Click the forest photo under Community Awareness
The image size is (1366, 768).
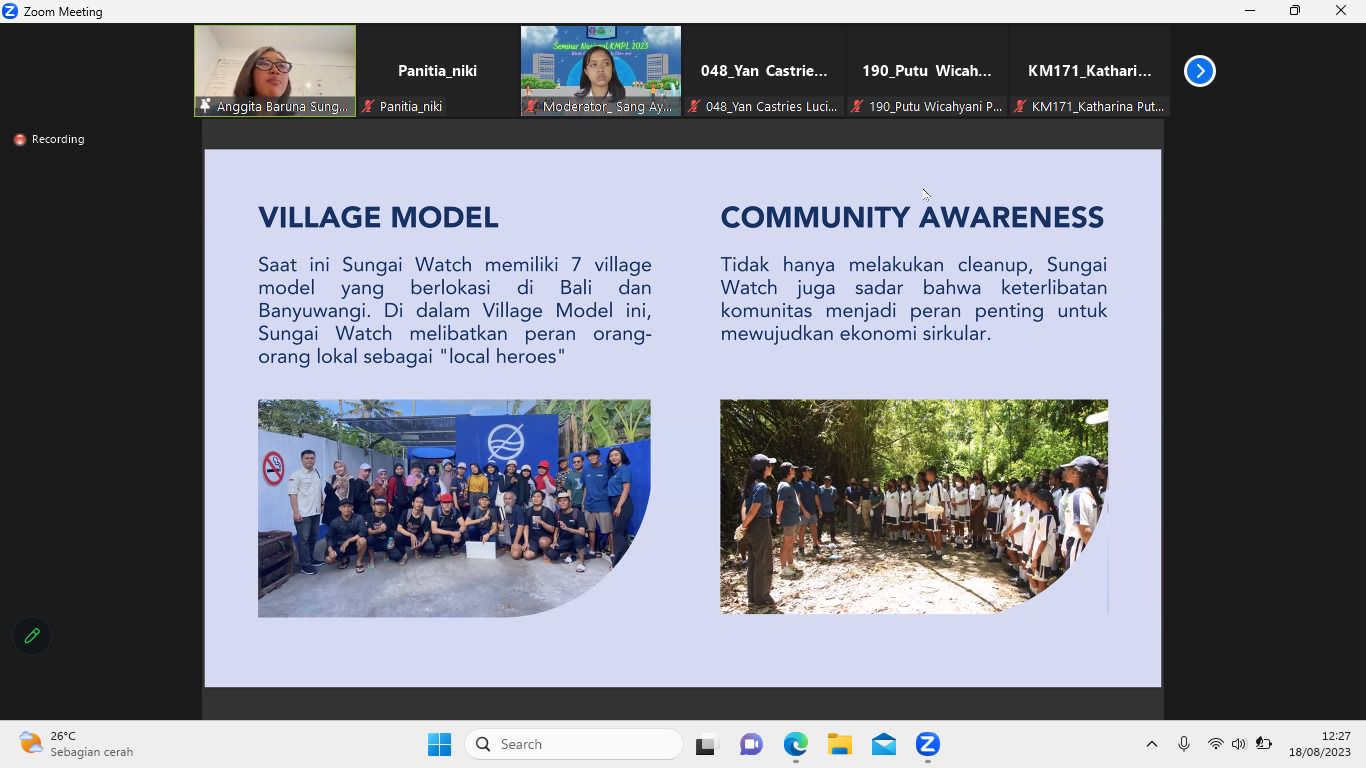point(914,506)
